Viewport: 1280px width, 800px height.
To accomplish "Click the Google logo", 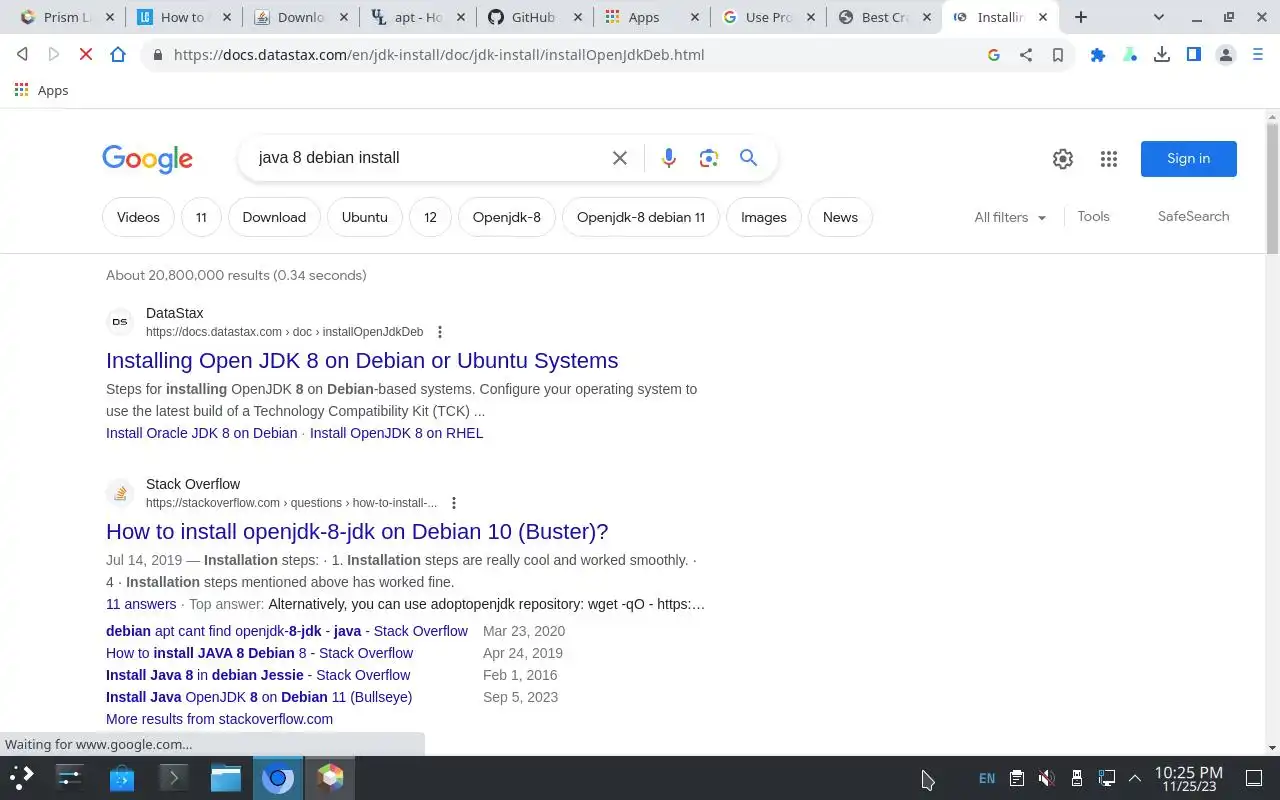I will pos(147,159).
